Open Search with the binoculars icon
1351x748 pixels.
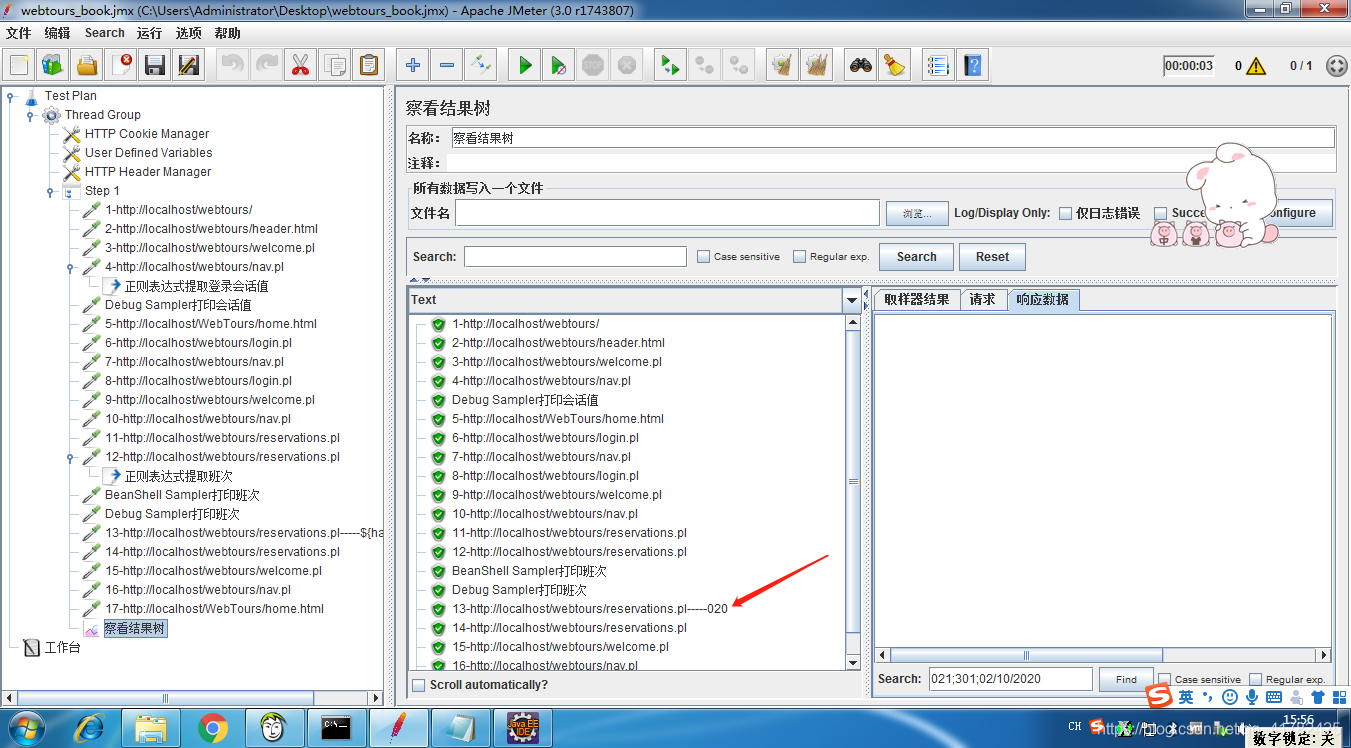pyautogui.click(x=860, y=66)
